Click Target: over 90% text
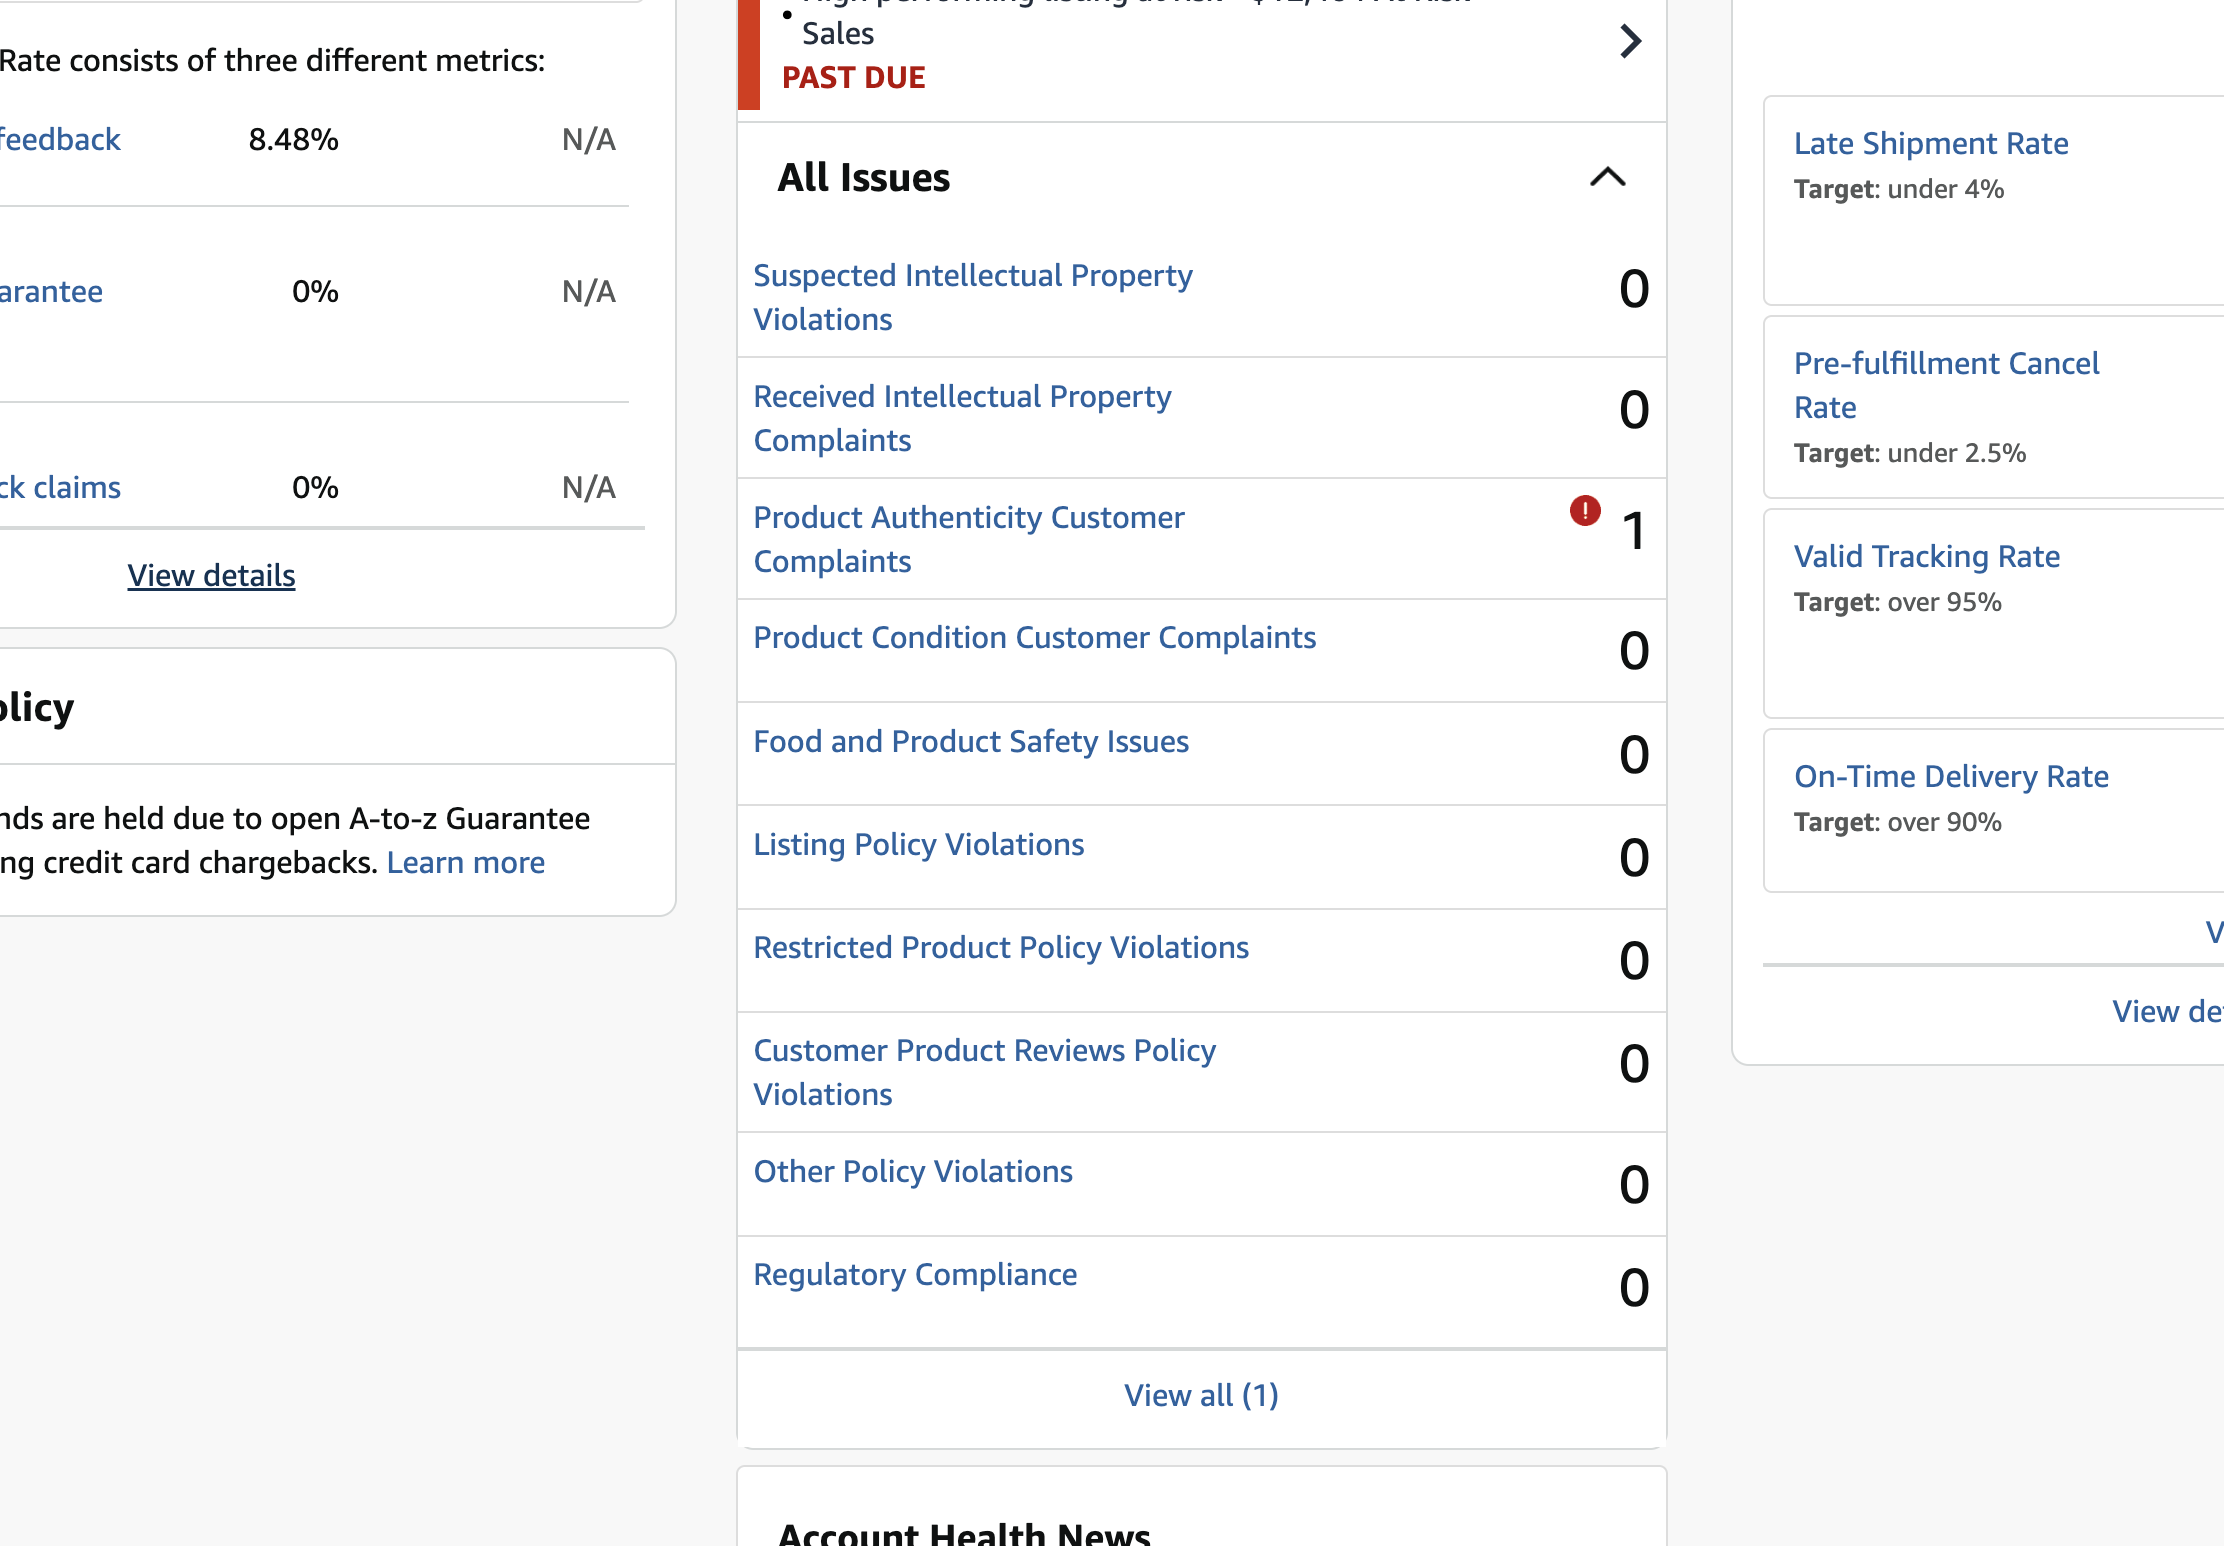Viewport: 2224px width, 1546px height. tap(1897, 822)
